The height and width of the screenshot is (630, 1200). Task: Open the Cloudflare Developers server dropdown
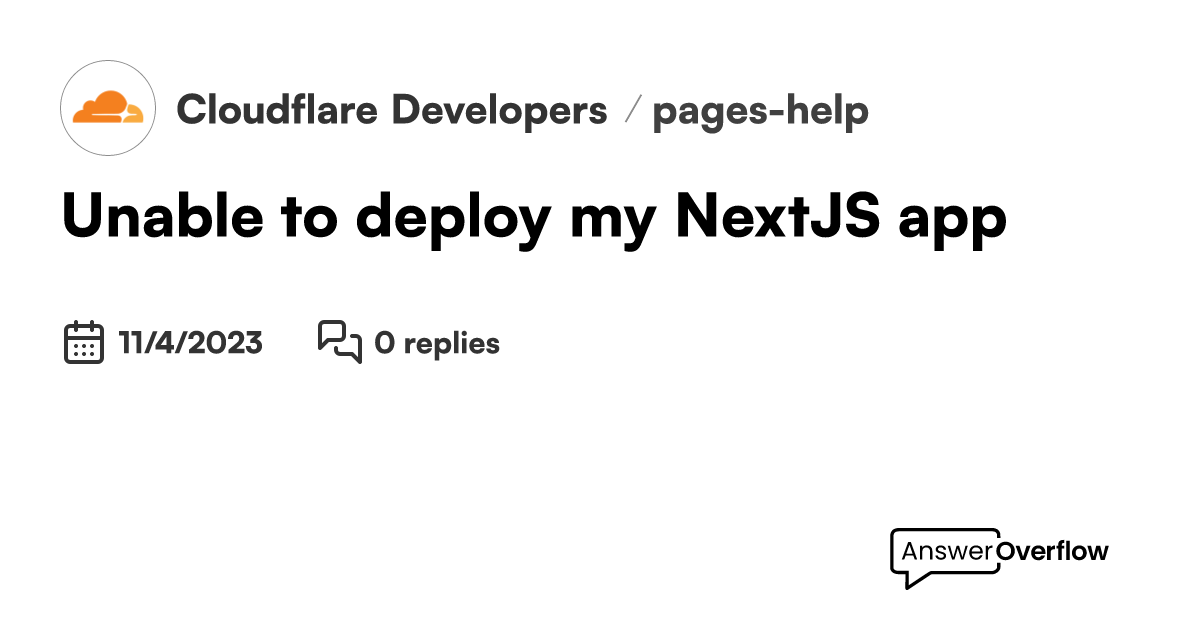(394, 111)
